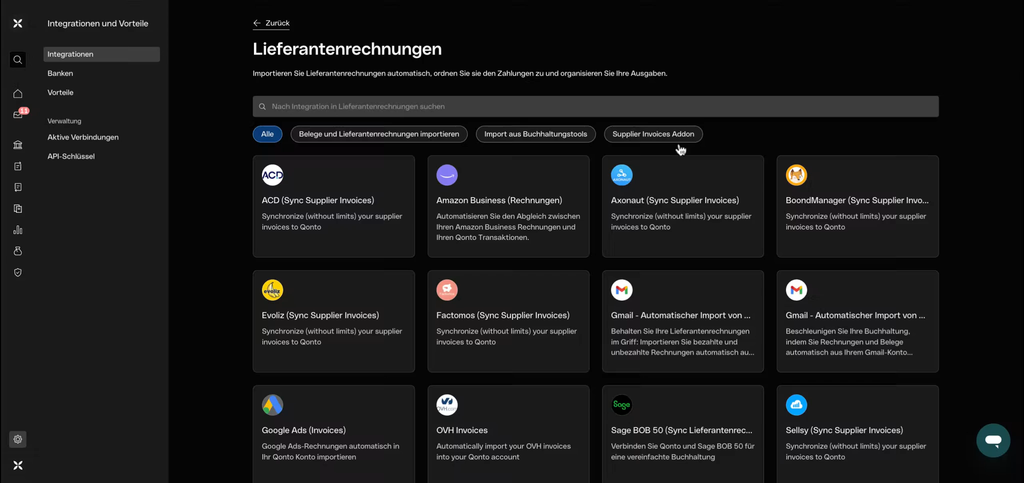Select the 'Alle' filter chip

(267, 134)
